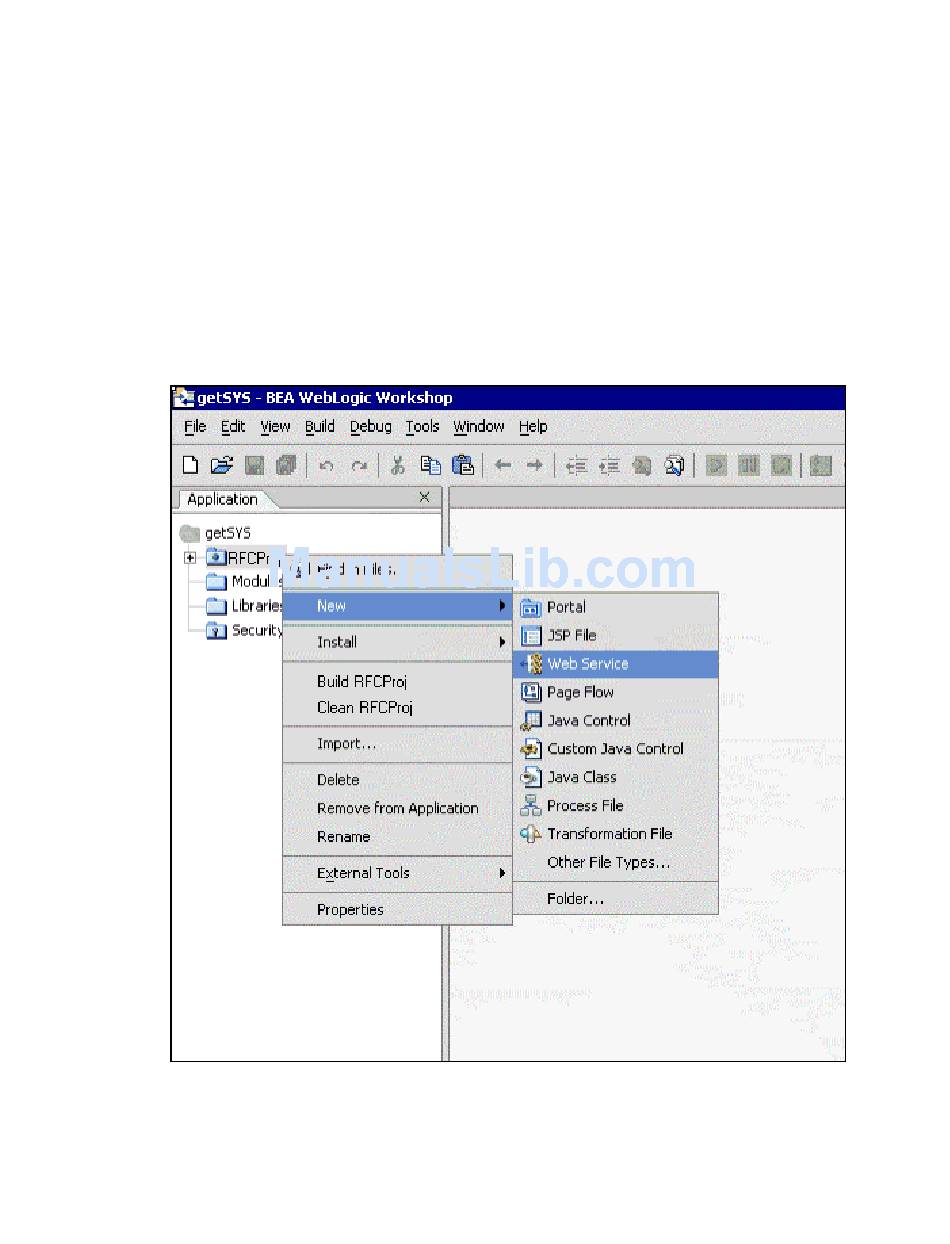Image resolution: width=950 pixels, height=1244 pixels.
Task: Click the increase indent toolbar icon
Action: [x=608, y=465]
